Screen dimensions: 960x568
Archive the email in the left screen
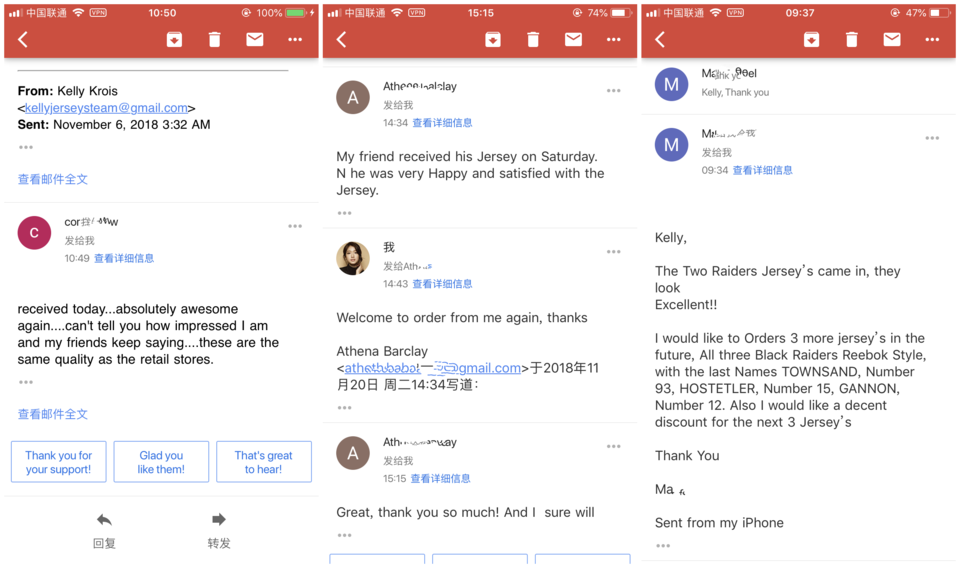(x=174, y=40)
